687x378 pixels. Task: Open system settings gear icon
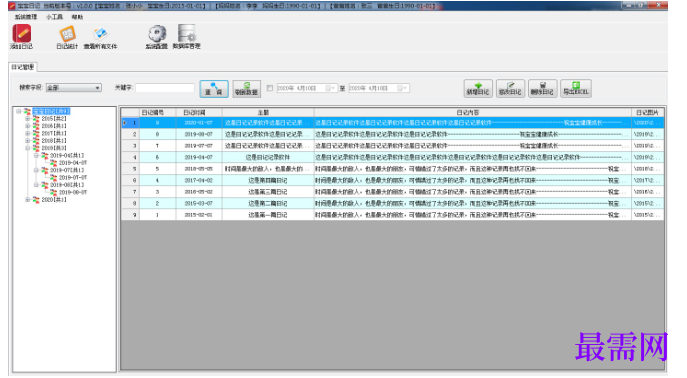point(157,34)
